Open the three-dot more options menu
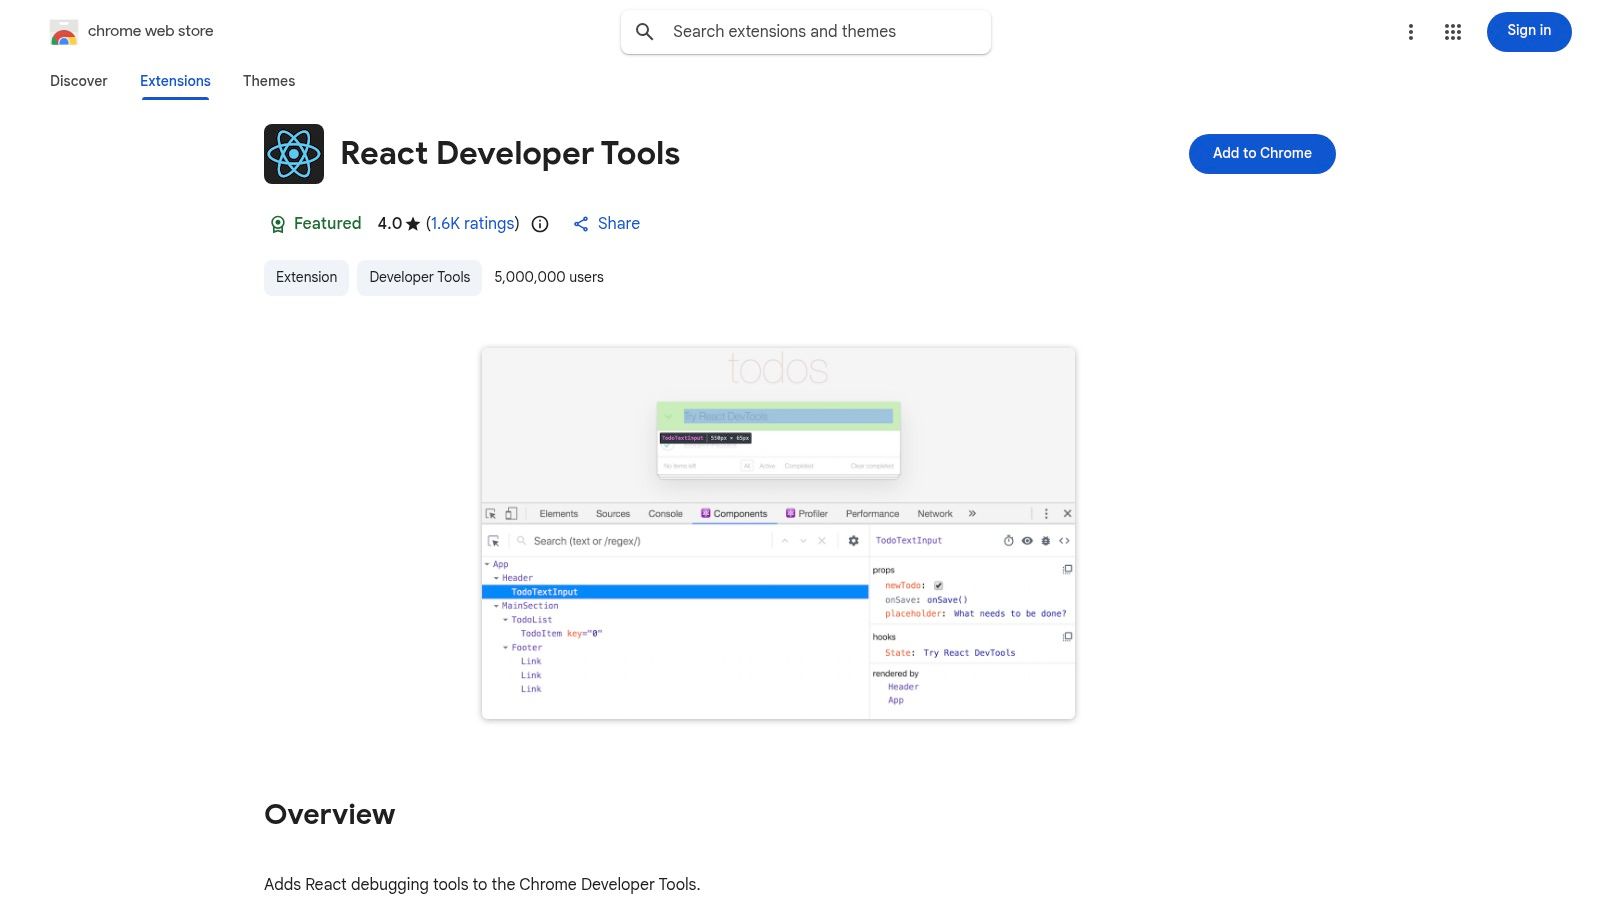This screenshot has height=900, width=1600. pos(1410,31)
